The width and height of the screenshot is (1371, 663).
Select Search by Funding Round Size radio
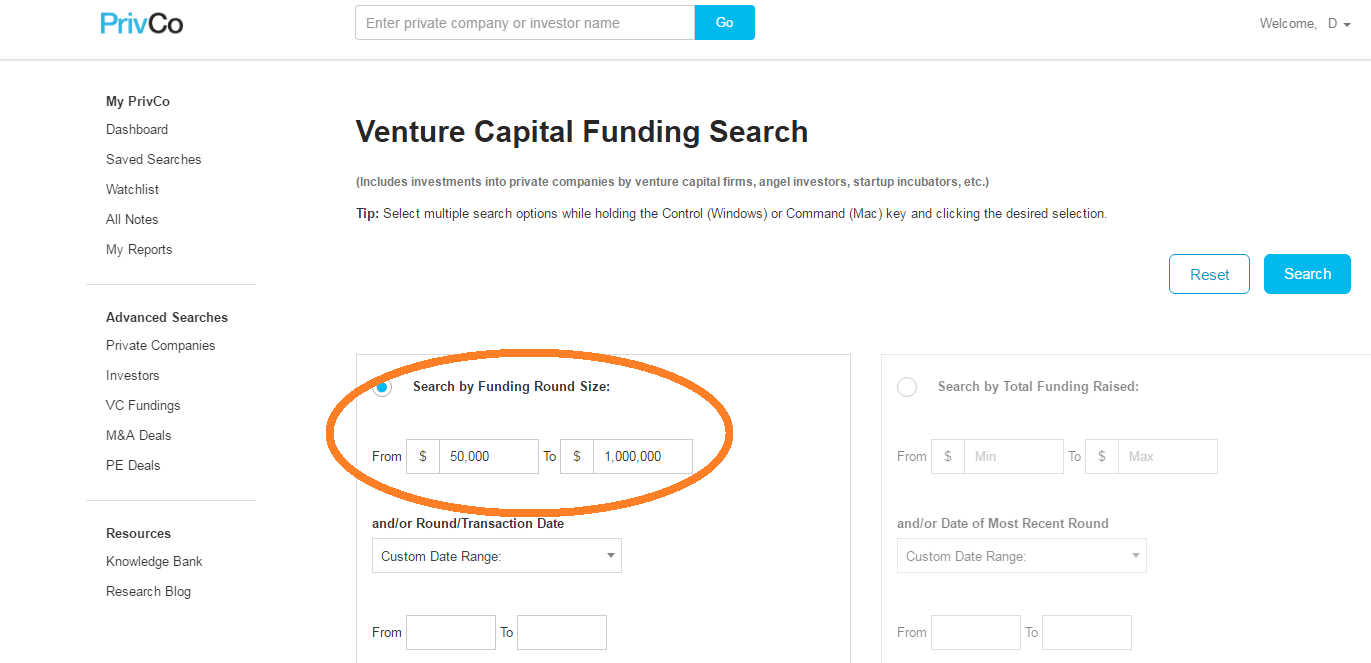tap(382, 387)
